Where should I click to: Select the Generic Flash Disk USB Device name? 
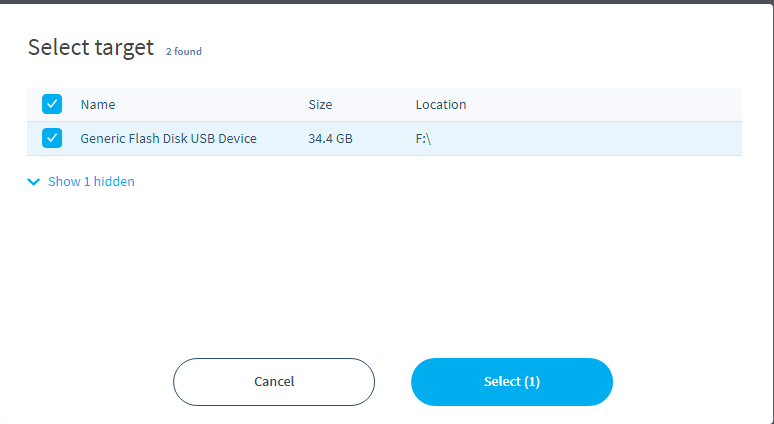(168, 139)
